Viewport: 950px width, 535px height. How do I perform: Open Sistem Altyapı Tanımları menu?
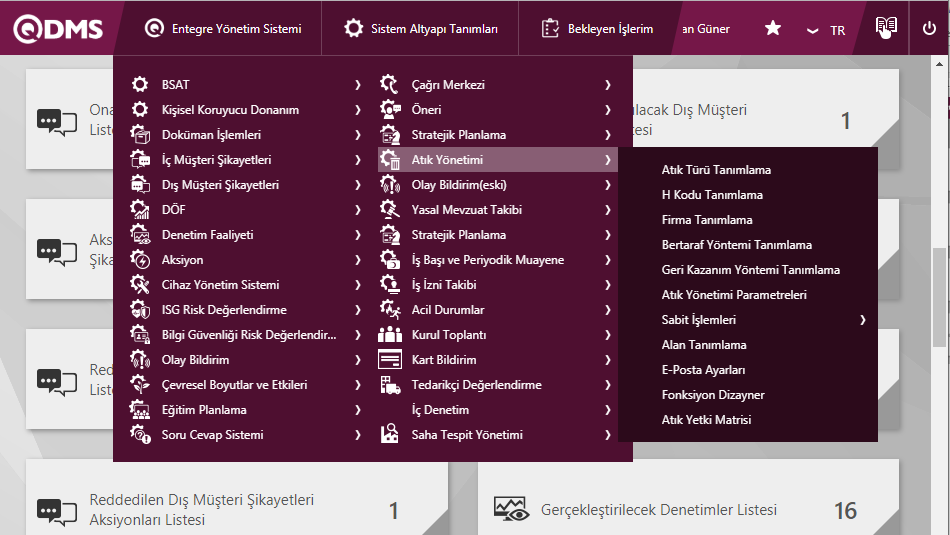(x=421, y=29)
